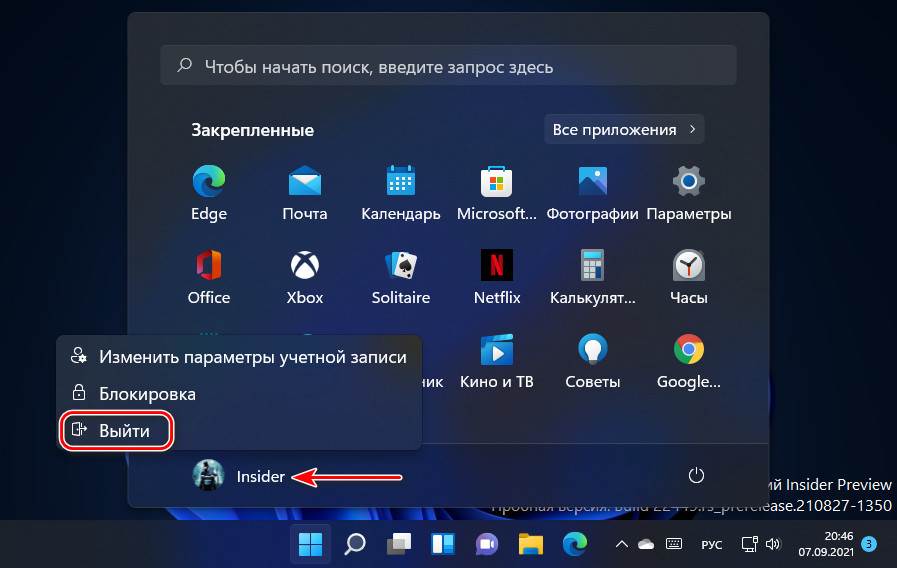The height and width of the screenshot is (568, 897).
Task: Click the Start button on taskbar
Action: (310, 544)
